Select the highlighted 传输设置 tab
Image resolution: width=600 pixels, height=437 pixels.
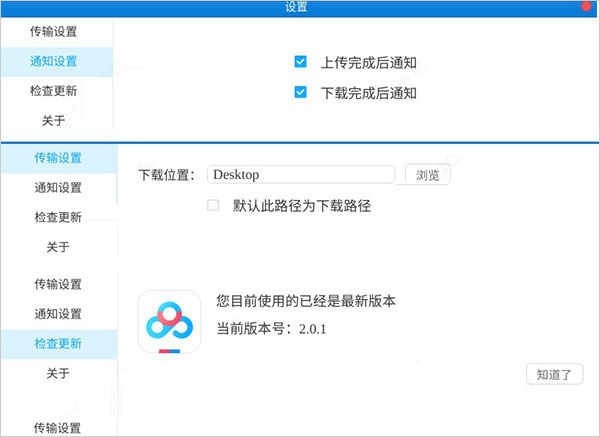coord(59,158)
